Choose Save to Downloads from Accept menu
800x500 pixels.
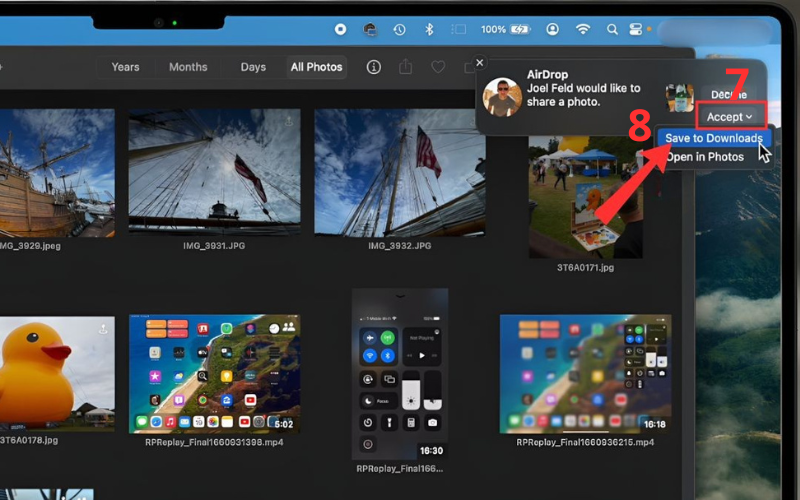coord(714,138)
